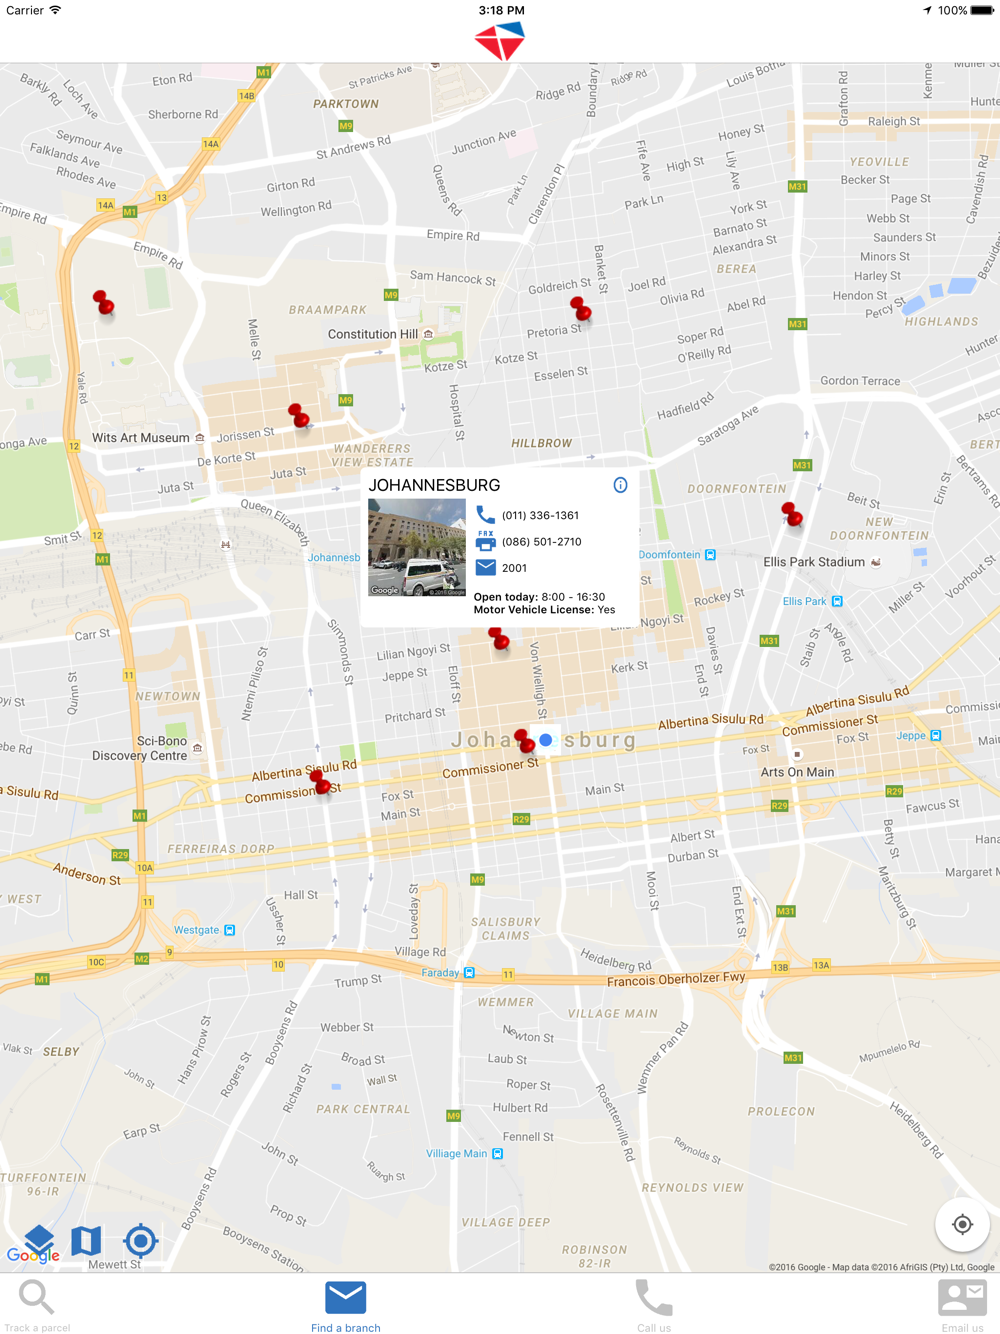
Task: Open the branch street view photo
Action: click(x=417, y=547)
